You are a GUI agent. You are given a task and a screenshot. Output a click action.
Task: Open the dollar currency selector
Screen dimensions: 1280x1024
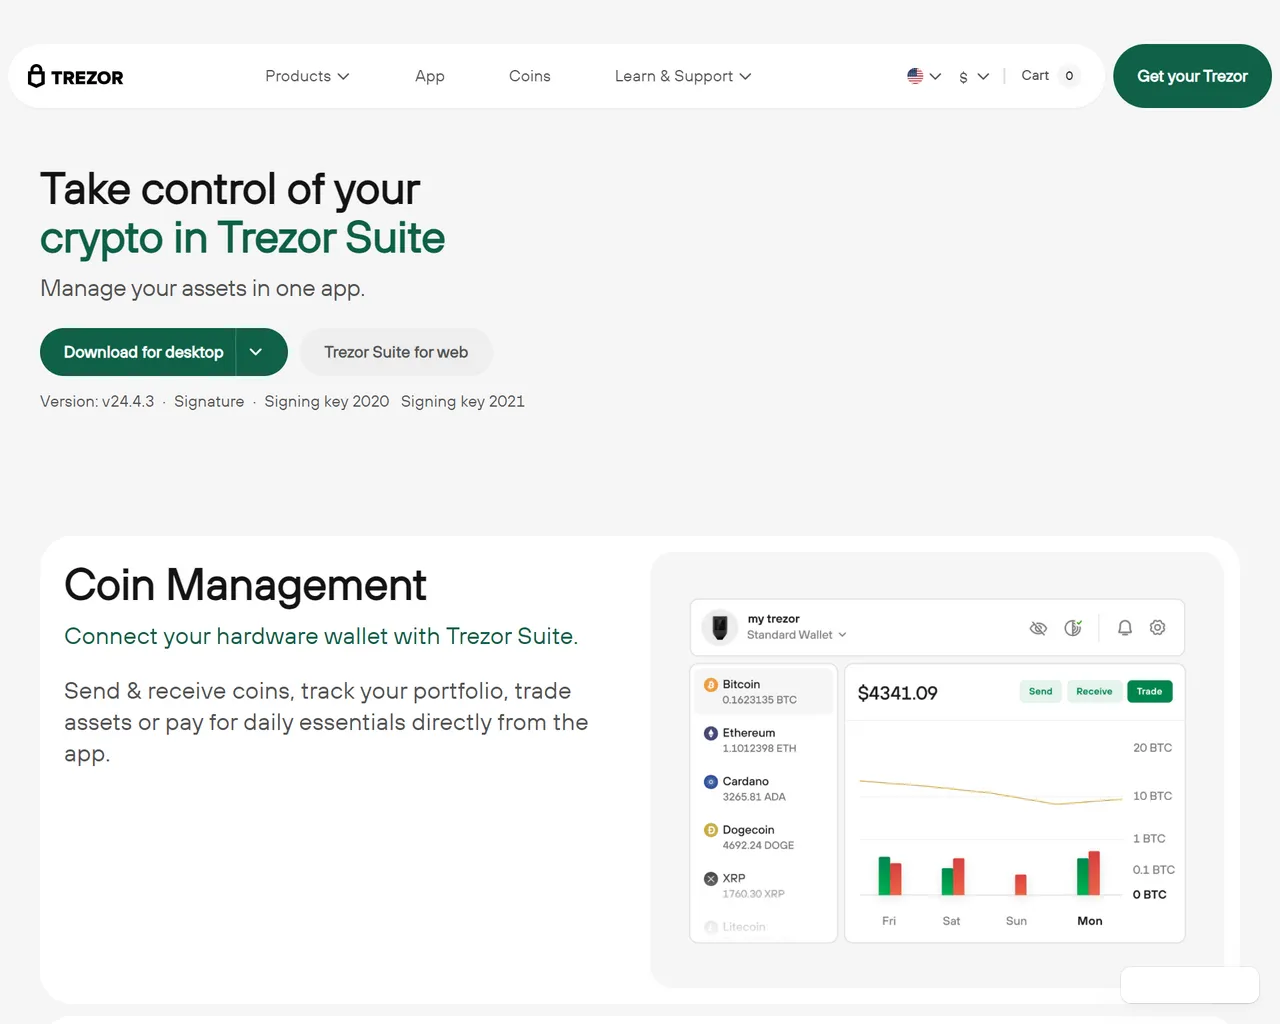click(x=974, y=76)
